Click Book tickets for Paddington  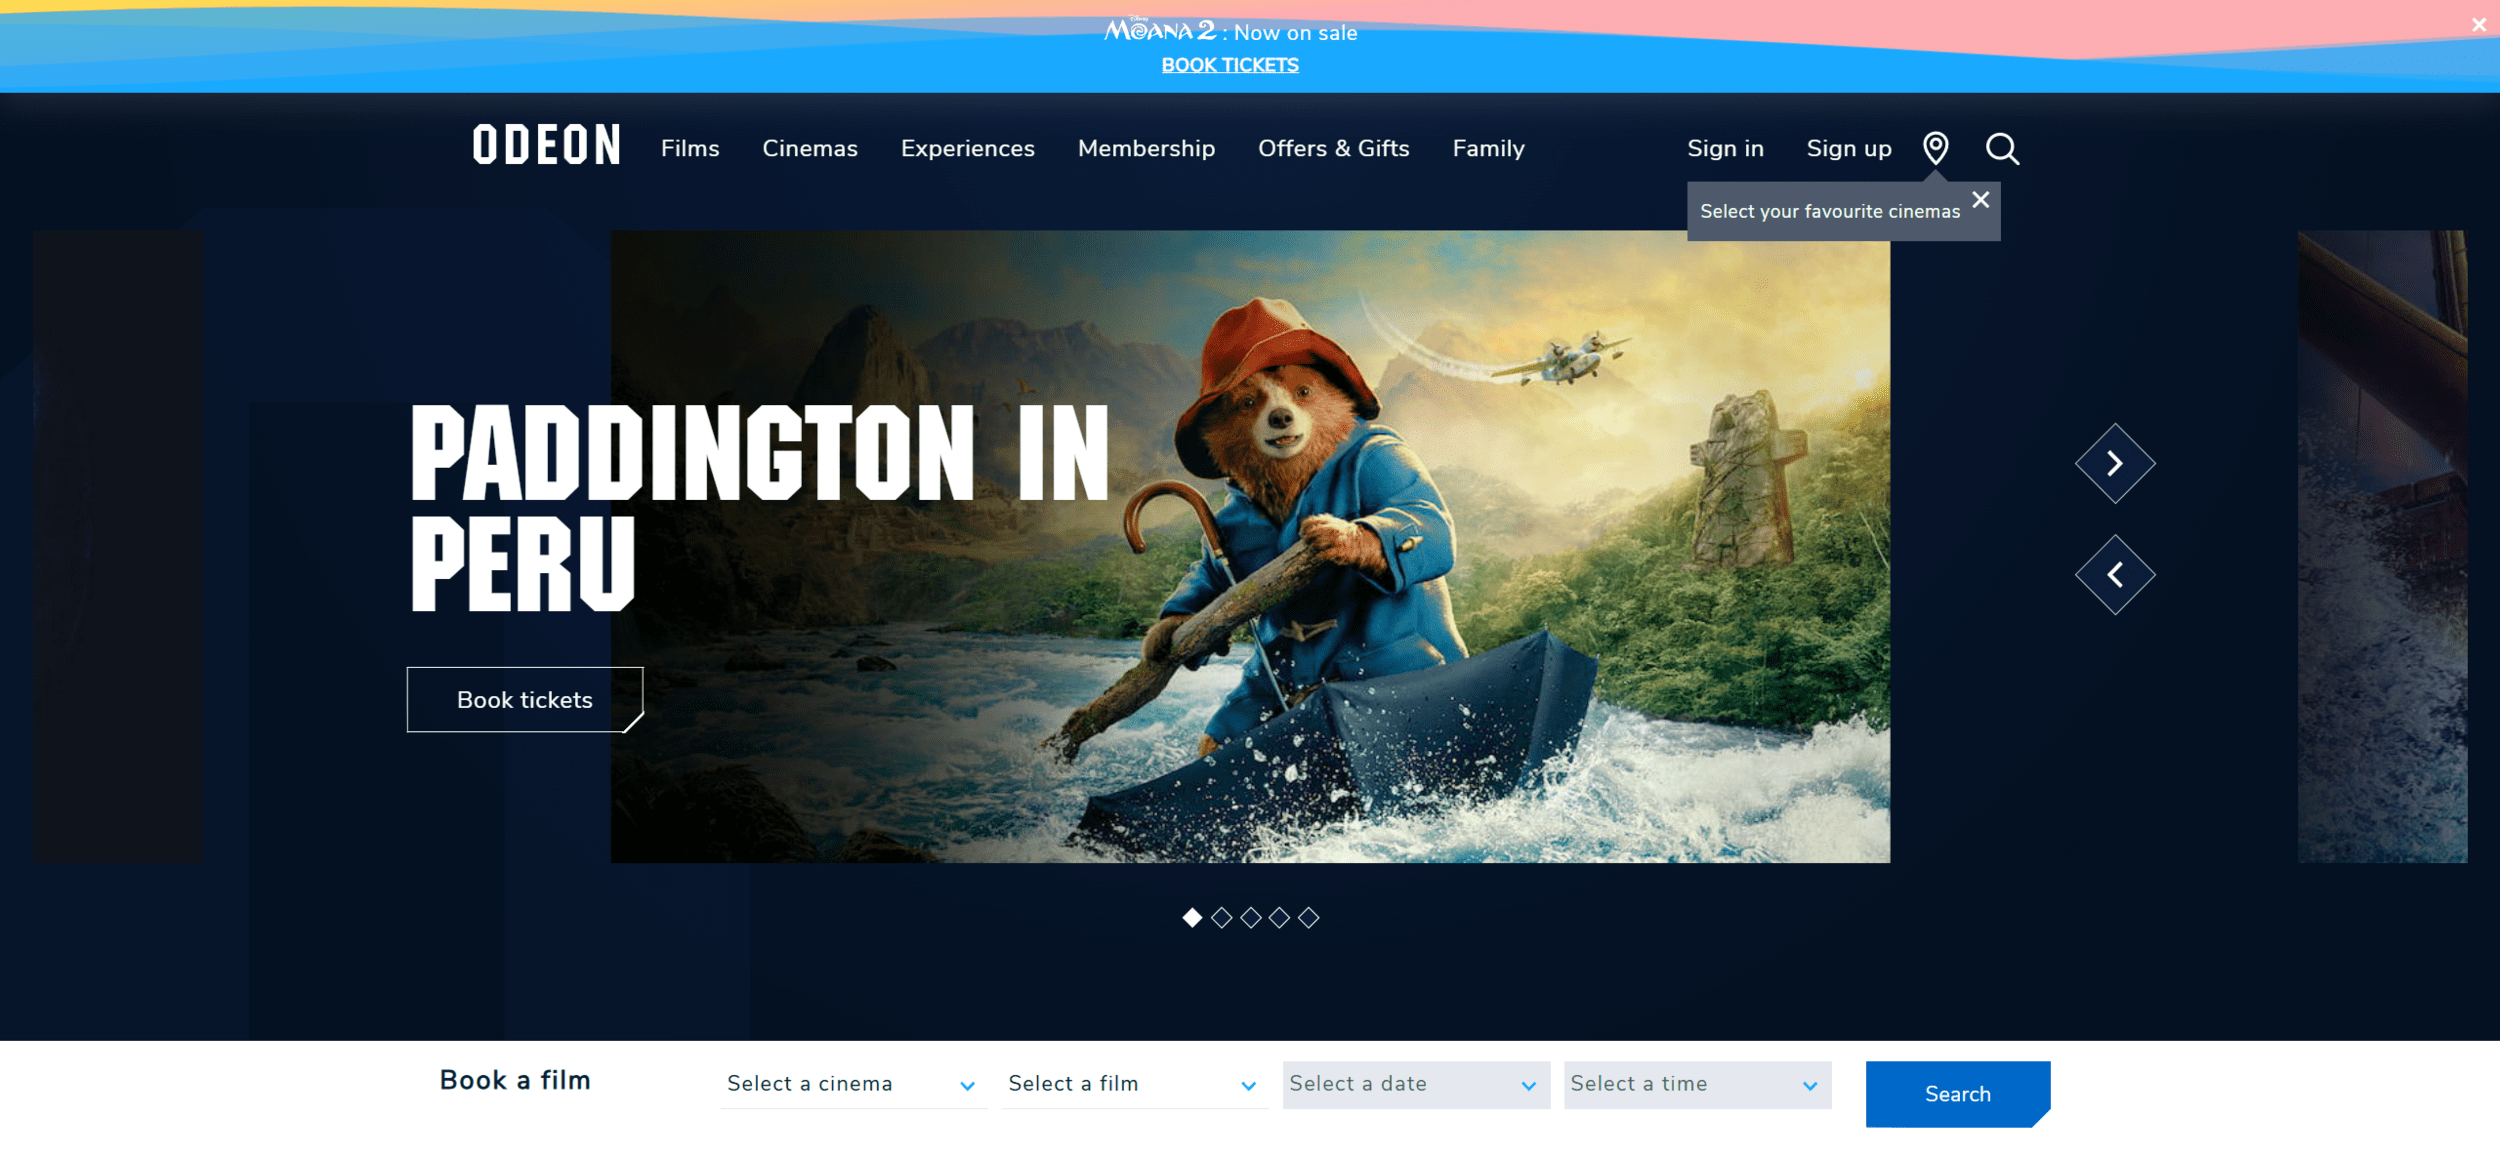tap(524, 700)
